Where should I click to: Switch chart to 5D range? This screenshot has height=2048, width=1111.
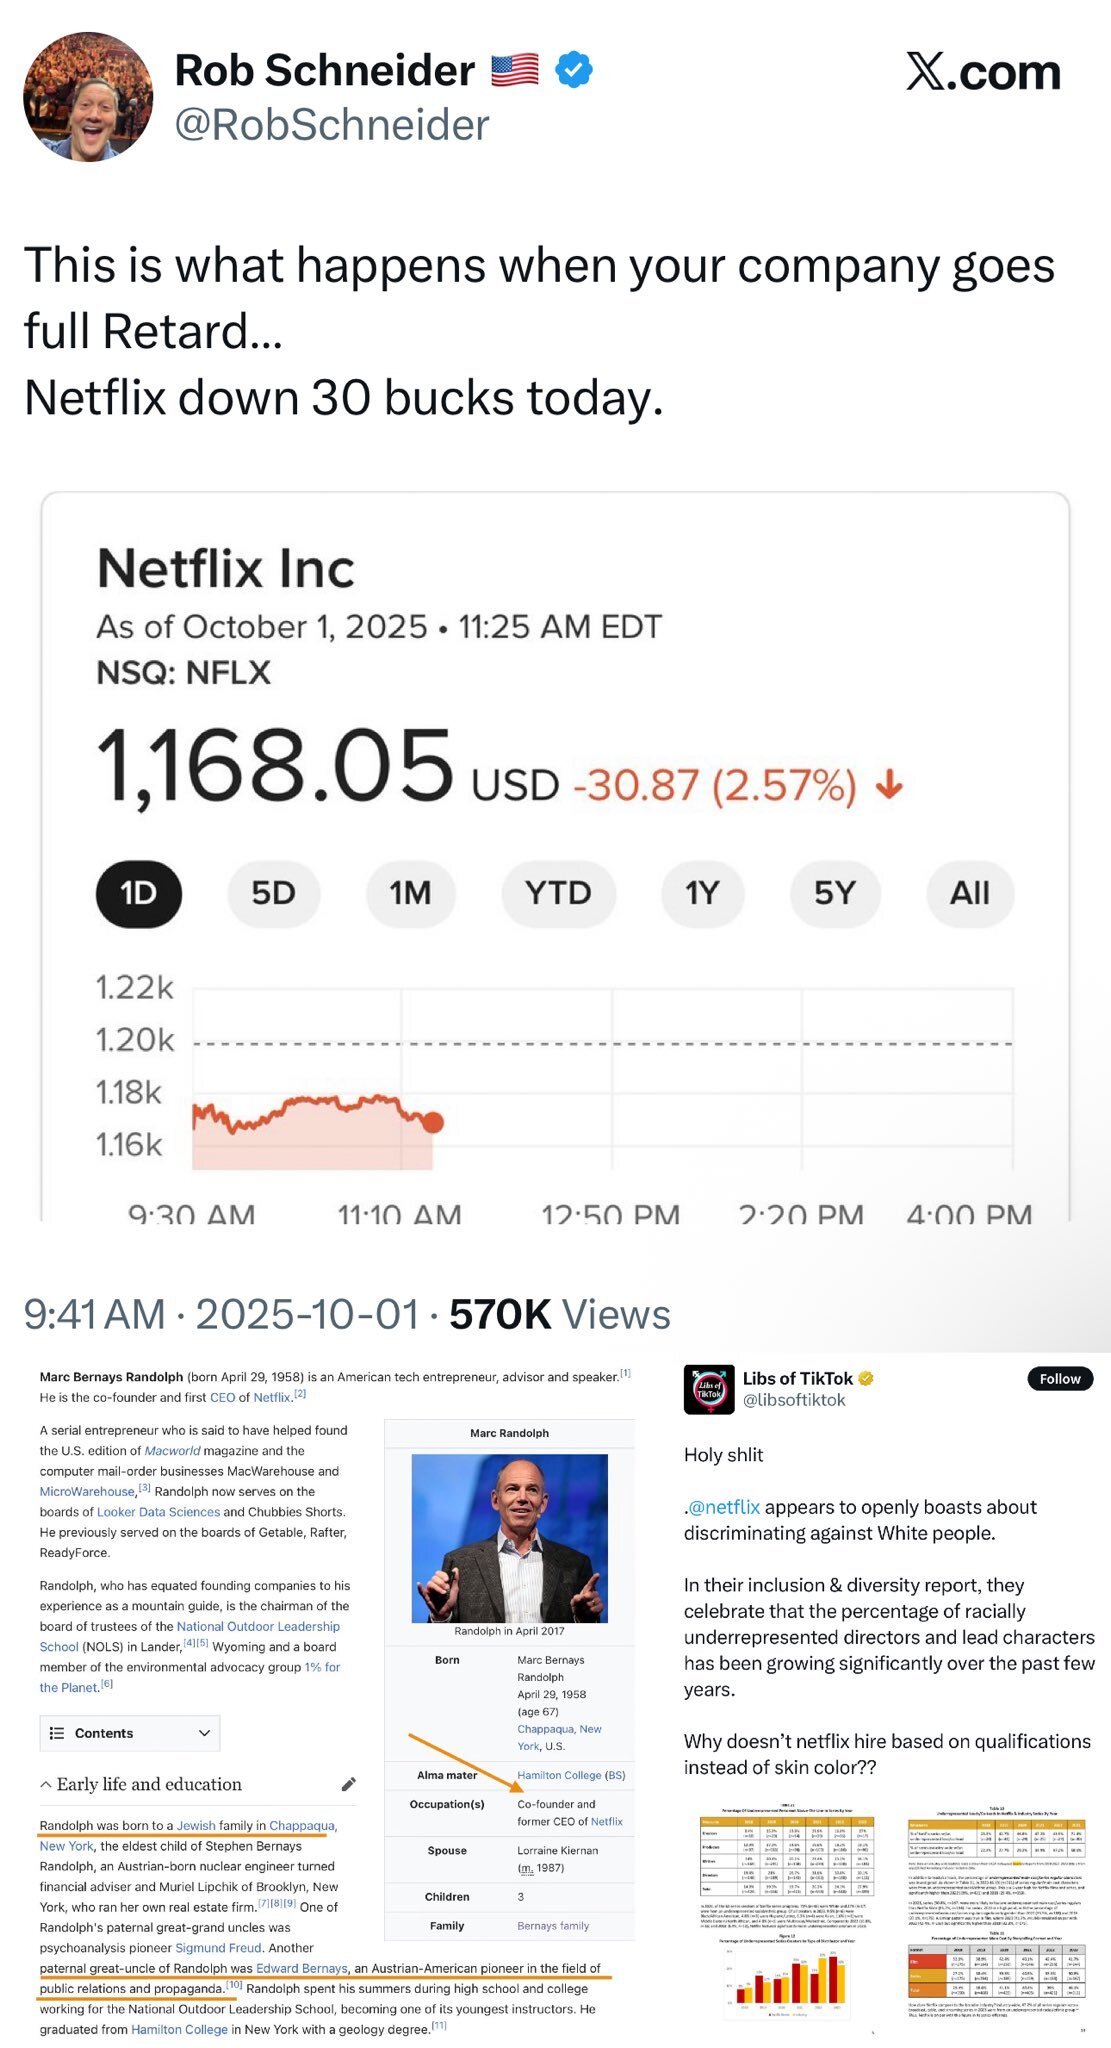(x=273, y=892)
